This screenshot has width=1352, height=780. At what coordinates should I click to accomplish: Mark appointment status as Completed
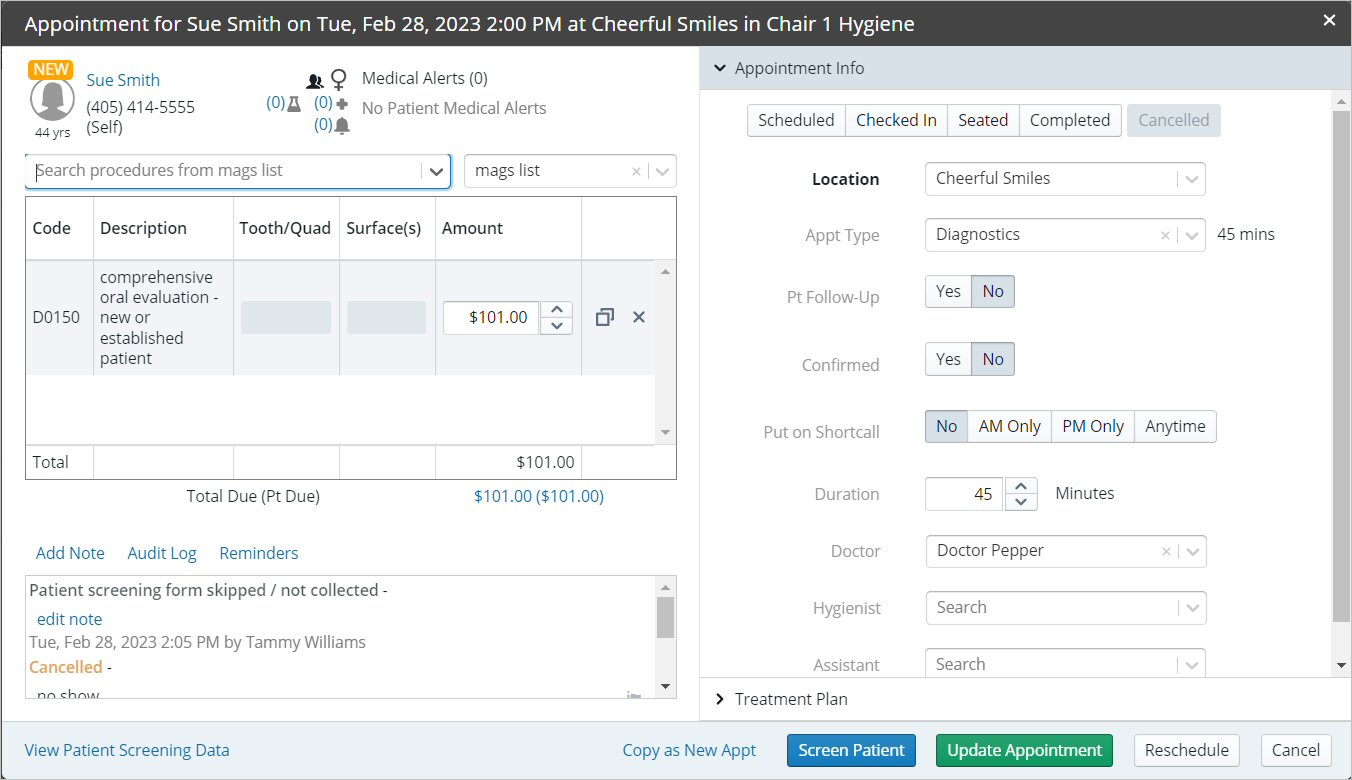pyautogui.click(x=1069, y=120)
